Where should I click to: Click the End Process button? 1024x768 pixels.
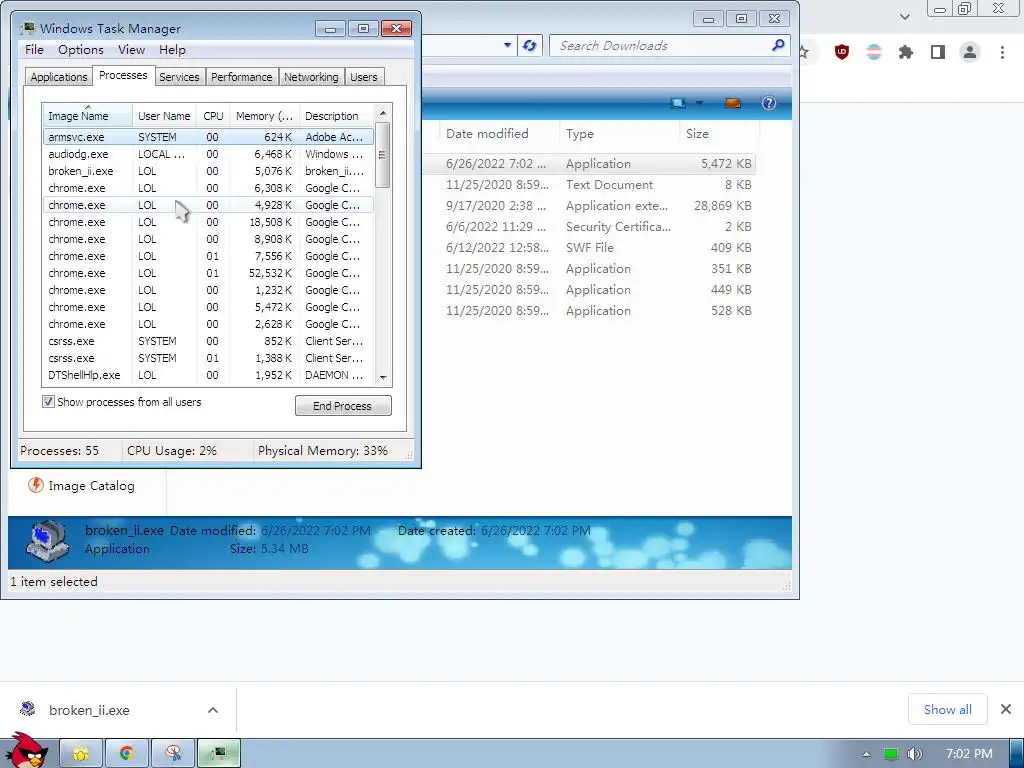pos(343,406)
